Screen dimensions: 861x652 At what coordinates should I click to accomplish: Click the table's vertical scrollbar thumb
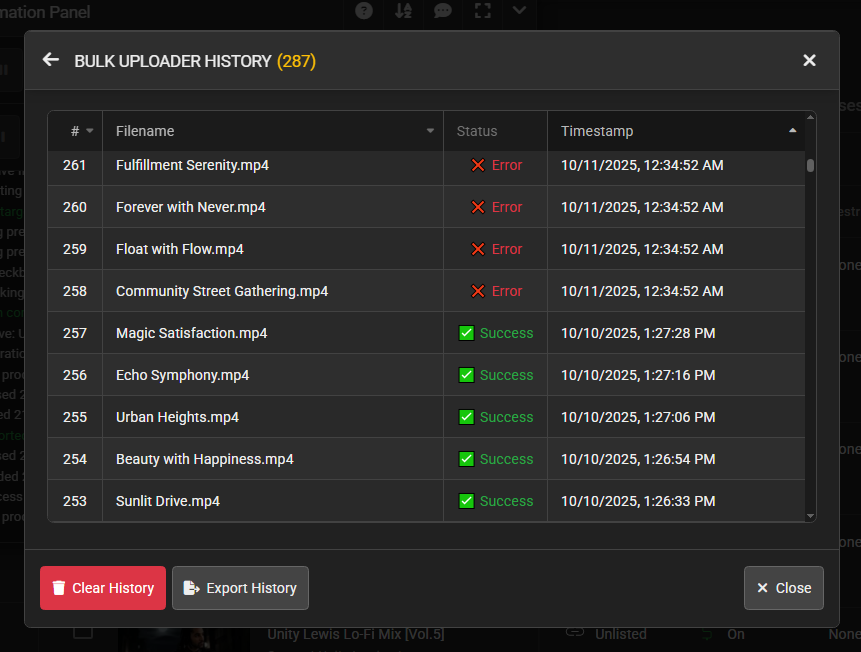[810, 165]
